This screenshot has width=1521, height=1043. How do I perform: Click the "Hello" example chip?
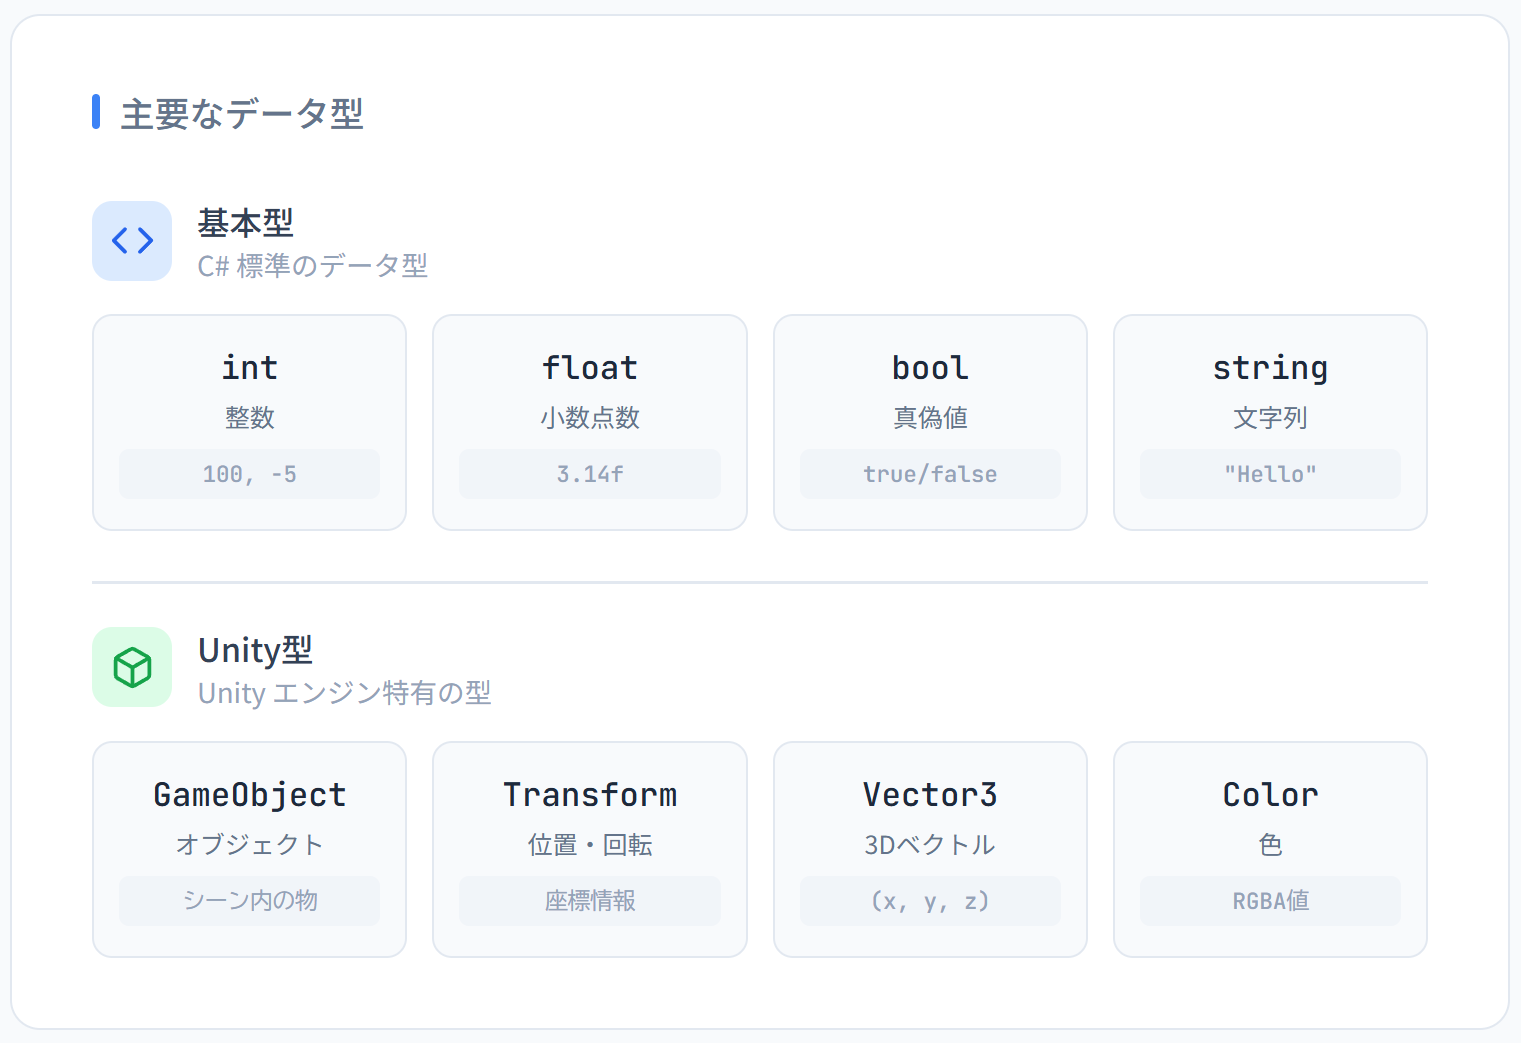pyautogui.click(x=1270, y=474)
